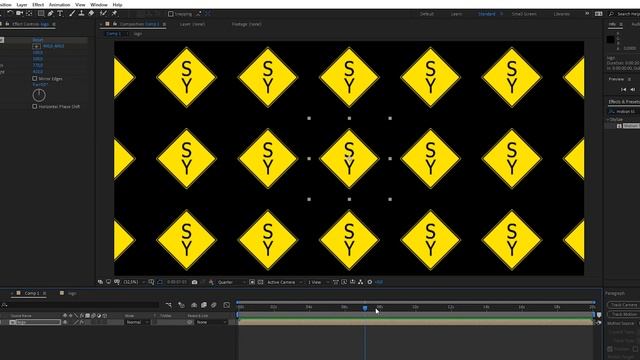This screenshot has height=360, width=640.
Task: Switch to the Default workspace
Action: (427, 14)
